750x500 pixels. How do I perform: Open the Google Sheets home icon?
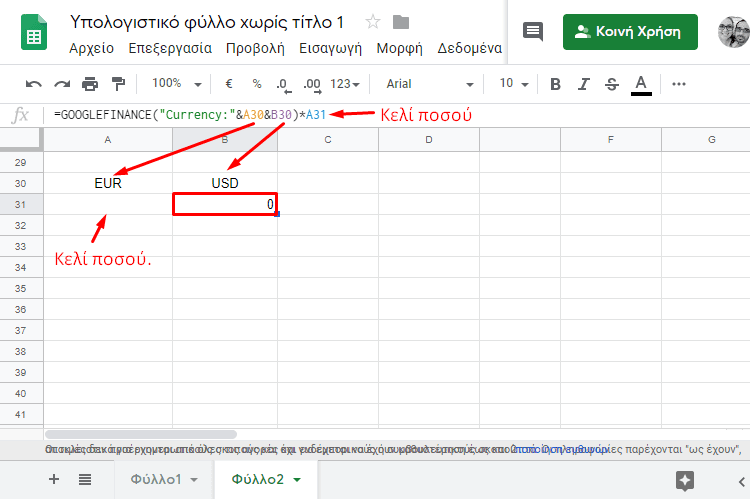coord(34,32)
